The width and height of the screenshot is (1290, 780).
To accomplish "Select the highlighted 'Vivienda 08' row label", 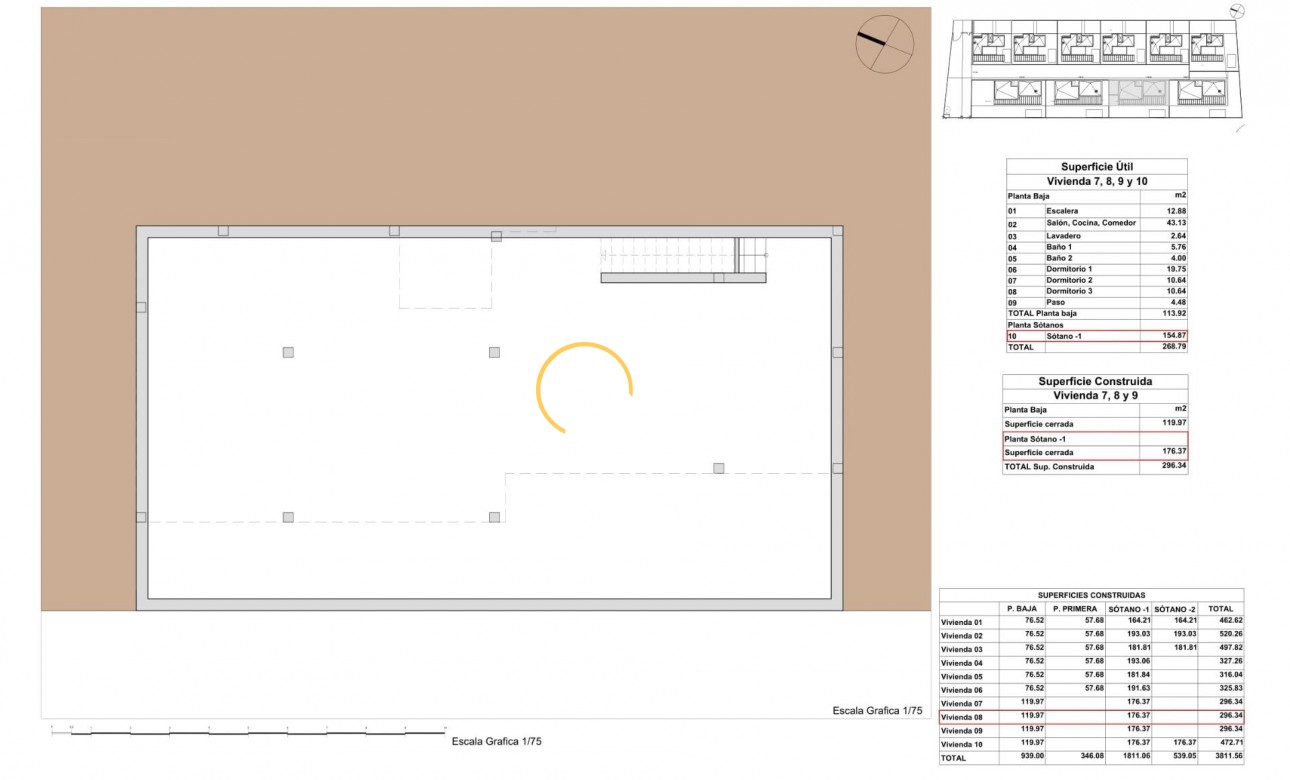I will 962,717.
